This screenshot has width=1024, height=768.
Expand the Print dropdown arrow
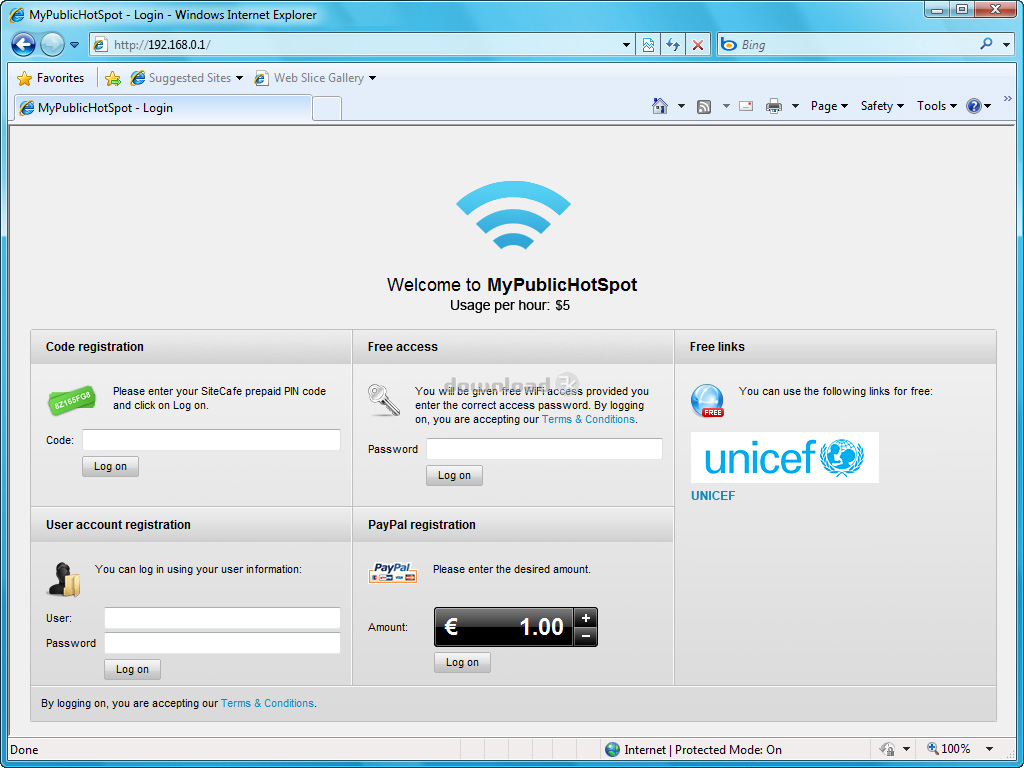pyautogui.click(x=795, y=106)
